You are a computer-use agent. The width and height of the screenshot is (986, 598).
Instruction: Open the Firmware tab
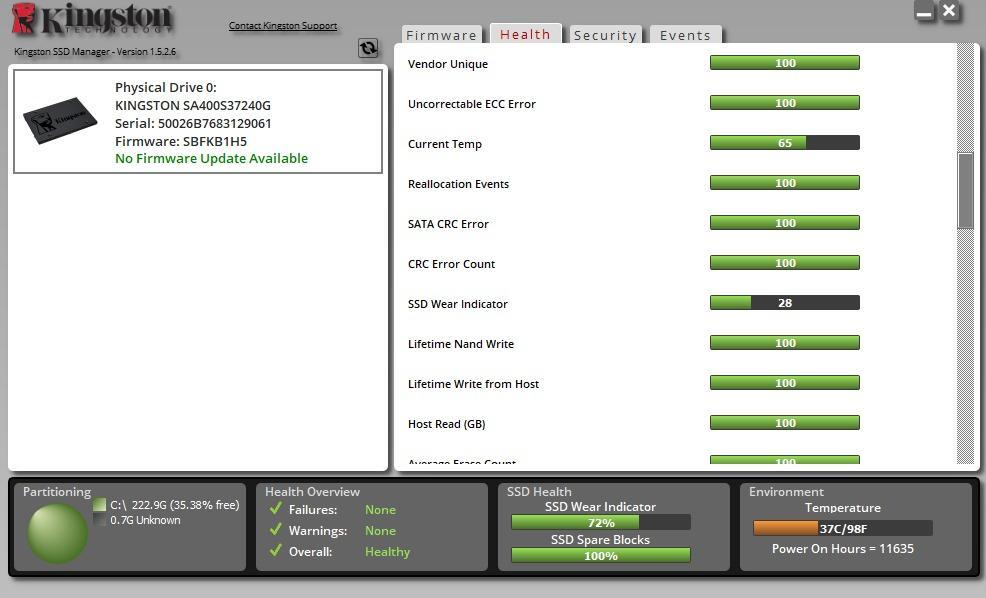[441, 35]
